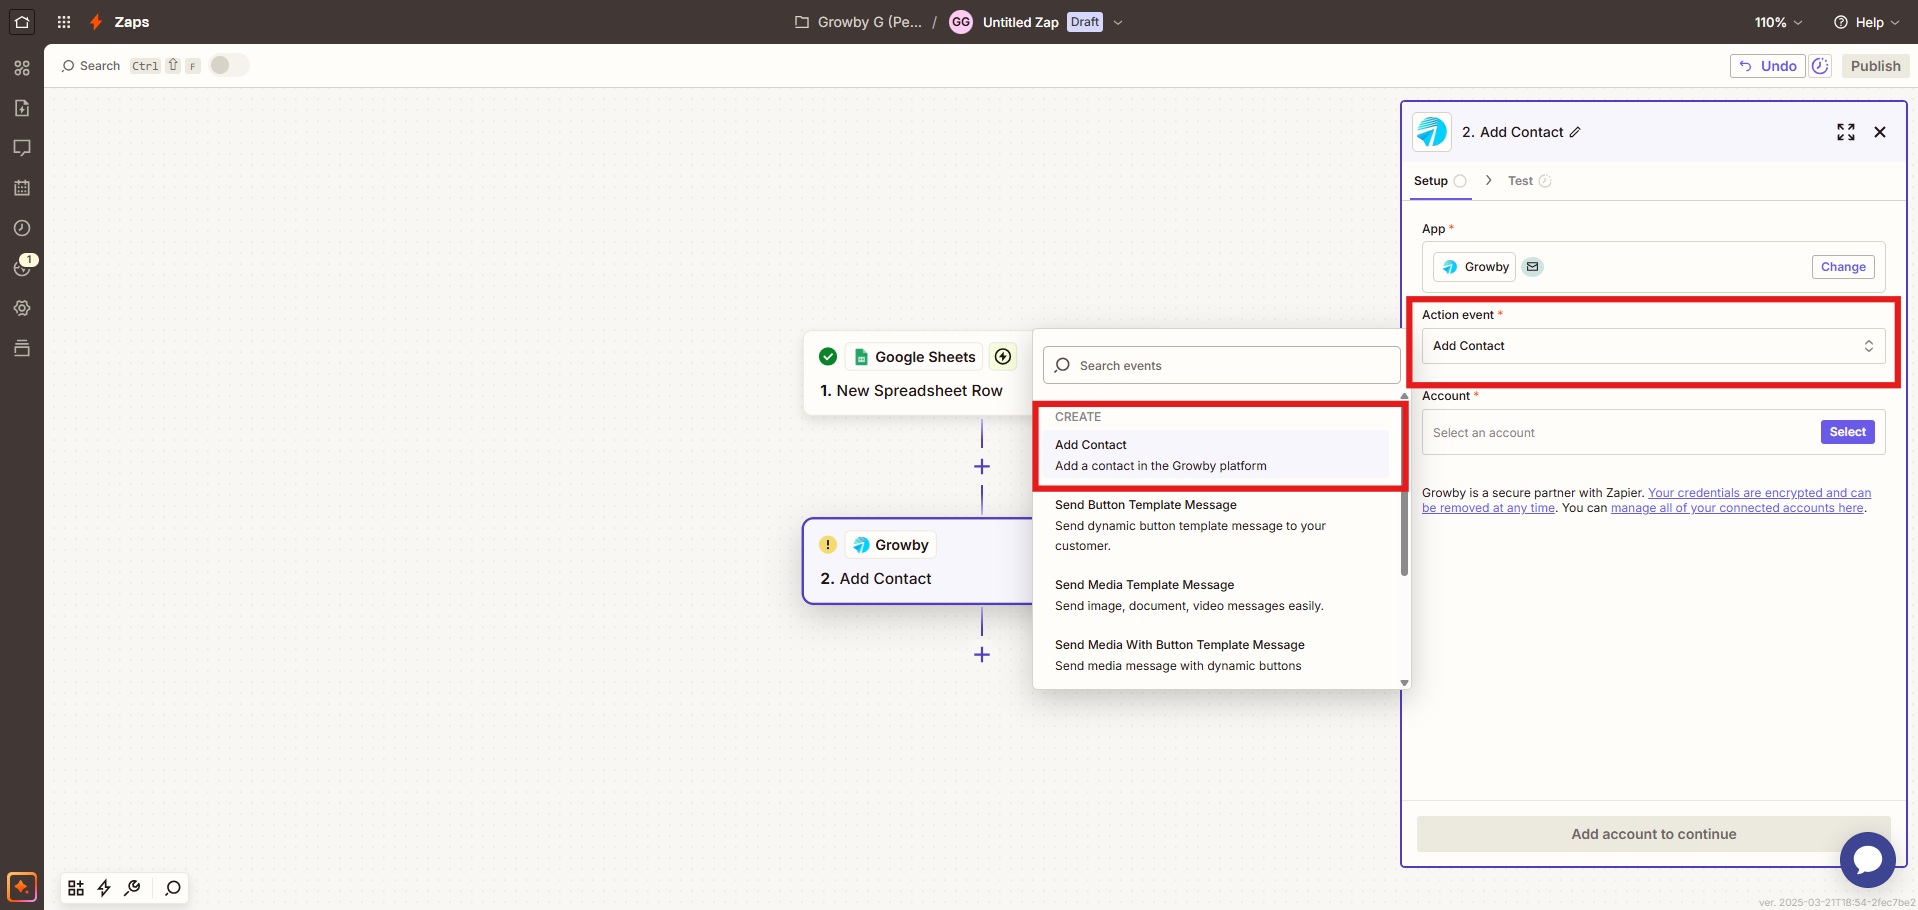Click Add account to continue button
1918x910 pixels.
(1653, 834)
